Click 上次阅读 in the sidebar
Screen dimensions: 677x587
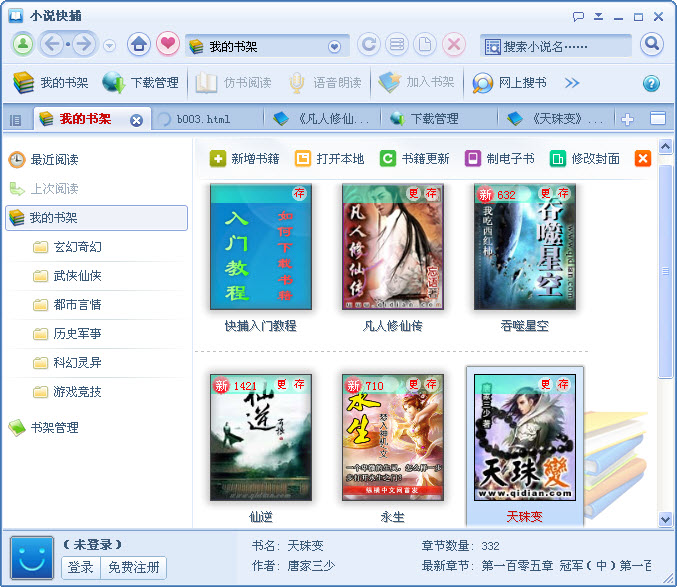tap(44, 189)
